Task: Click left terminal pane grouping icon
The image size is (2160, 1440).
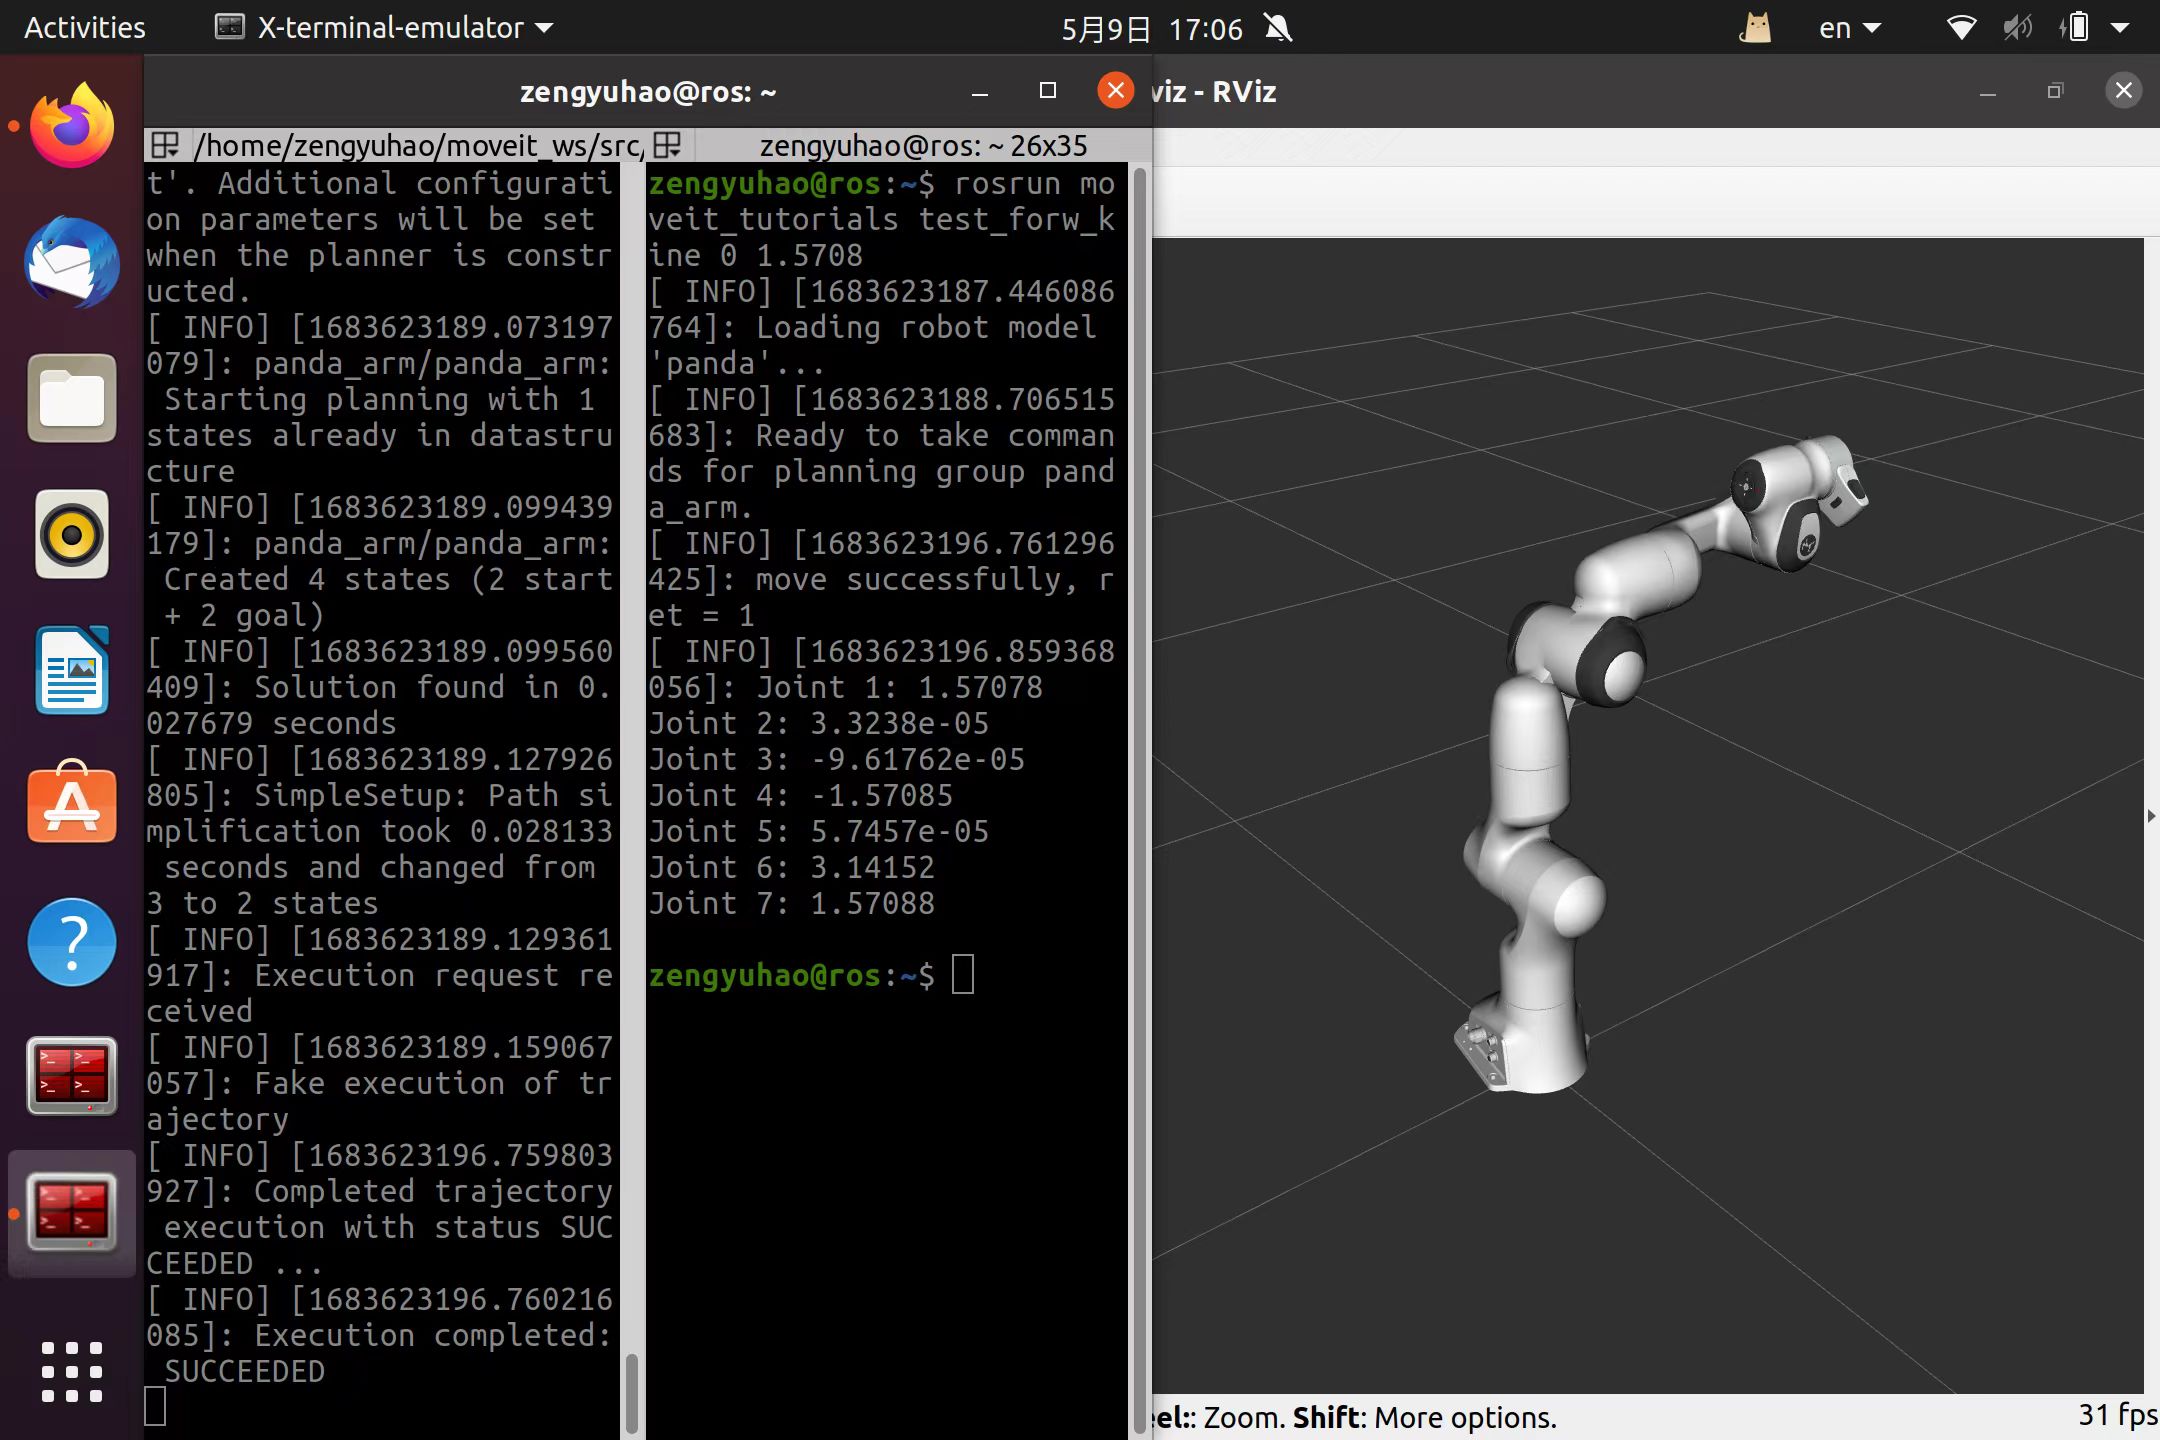Action: [x=165, y=146]
